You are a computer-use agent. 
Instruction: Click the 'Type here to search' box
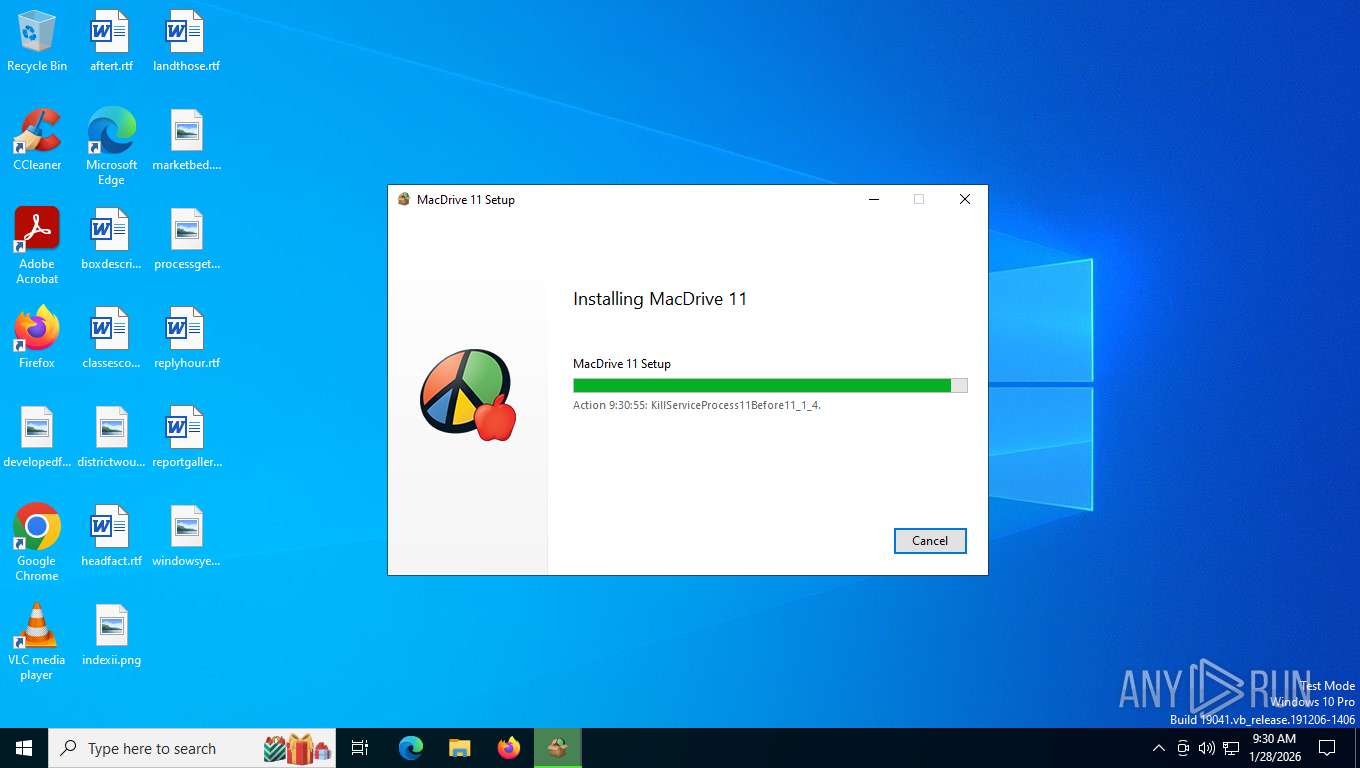(192, 748)
